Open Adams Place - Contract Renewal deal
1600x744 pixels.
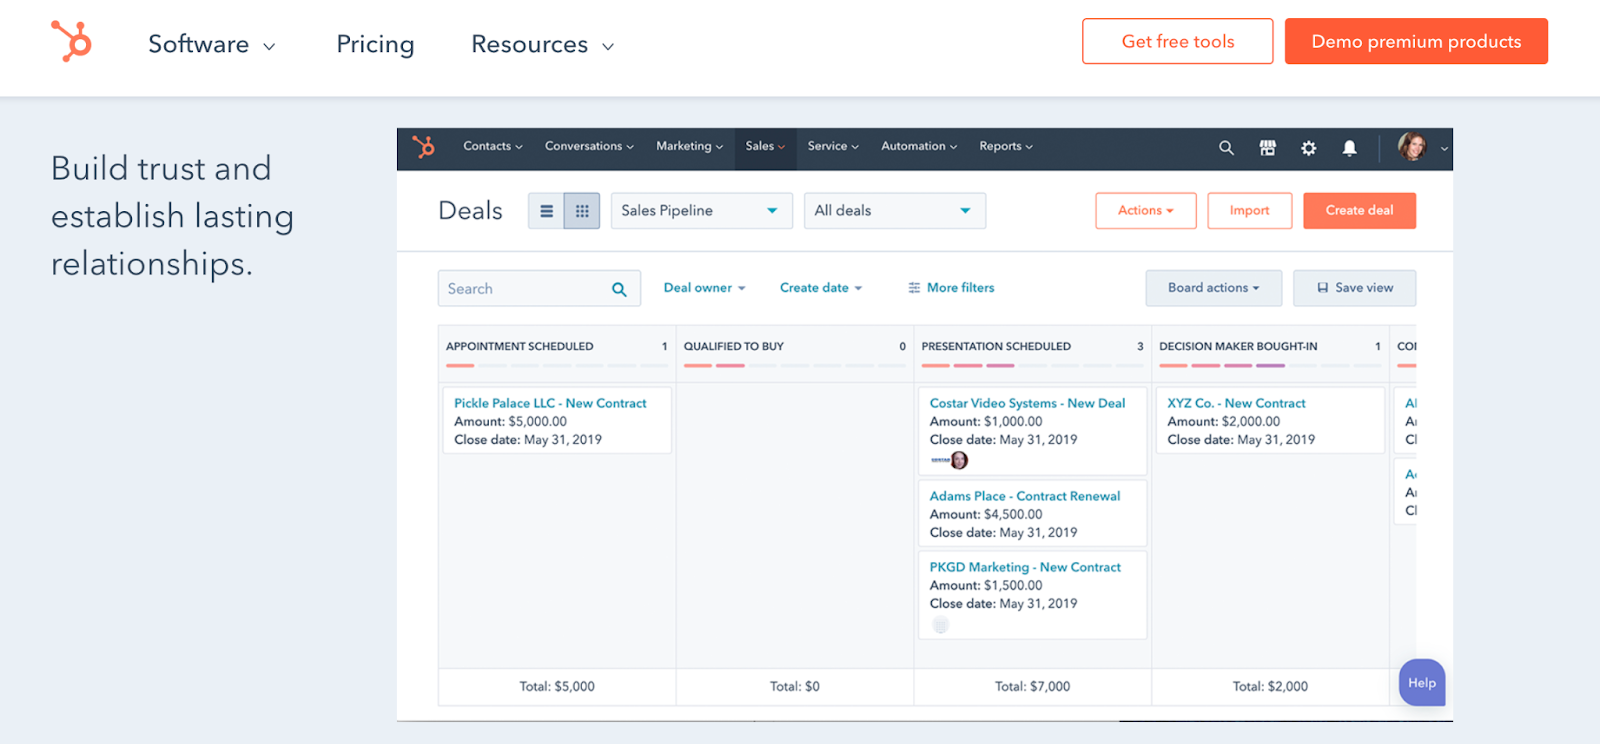click(x=1025, y=496)
